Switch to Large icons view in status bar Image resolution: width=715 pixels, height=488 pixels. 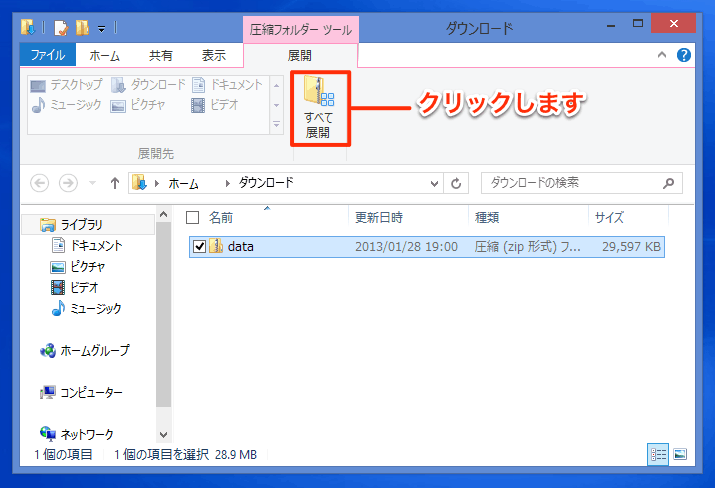tap(680, 455)
